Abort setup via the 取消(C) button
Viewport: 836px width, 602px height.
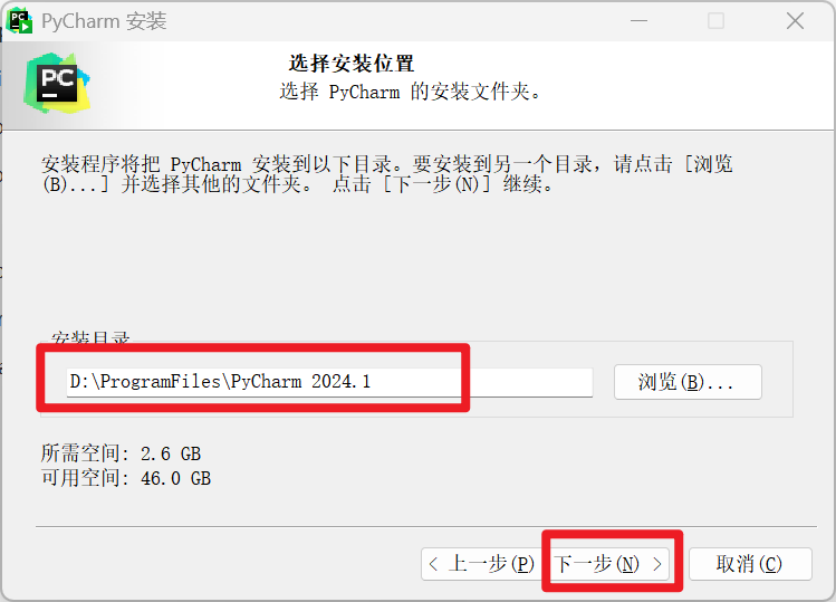click(x=750, y=564)
